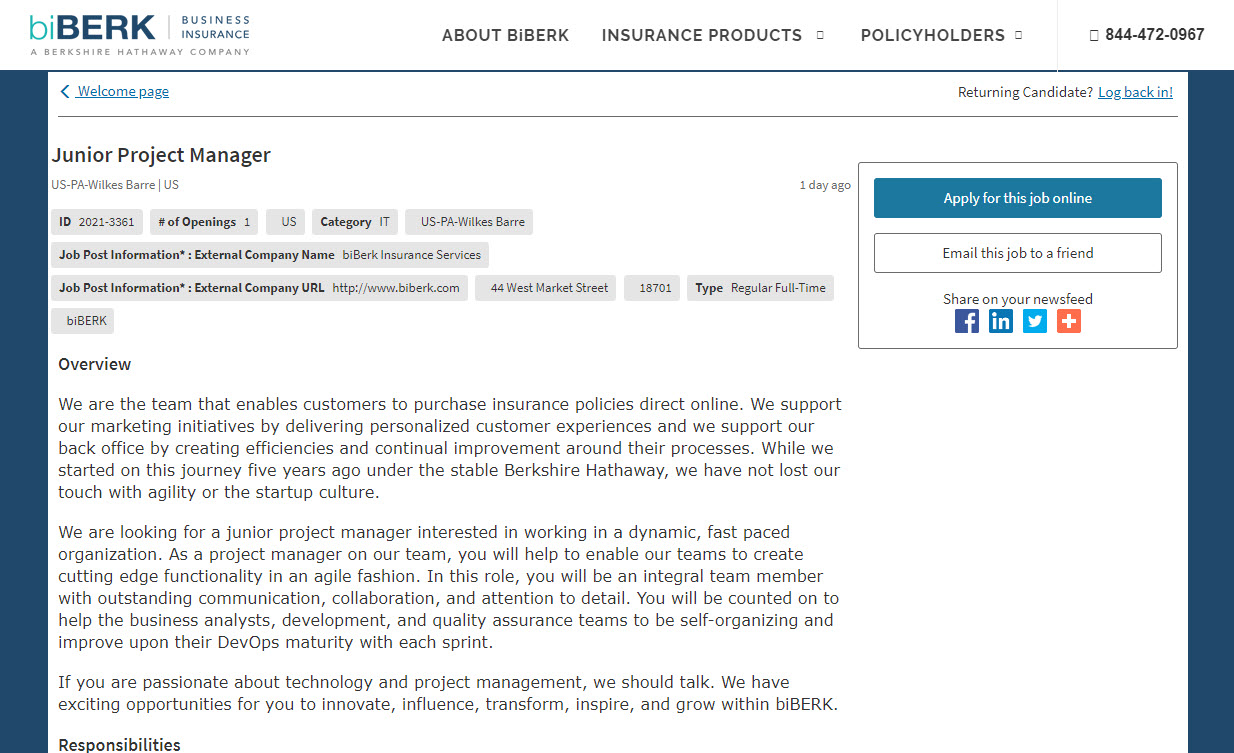Click the Type Regular Full-Time tag
The image size is (1234, 753).
[760, 288]
